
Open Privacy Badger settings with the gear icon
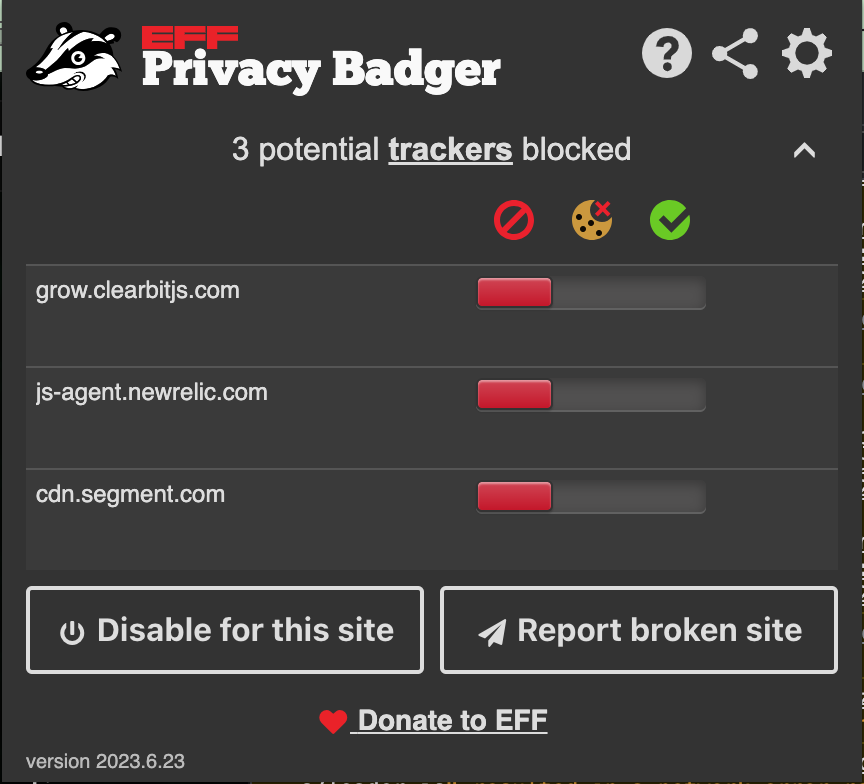806,53
